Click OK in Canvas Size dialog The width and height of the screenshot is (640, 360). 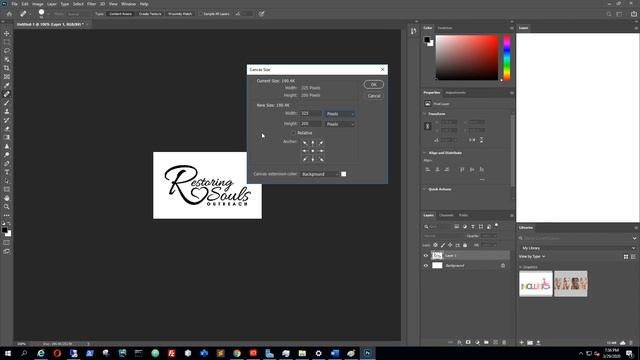click(x=373, y=84)
